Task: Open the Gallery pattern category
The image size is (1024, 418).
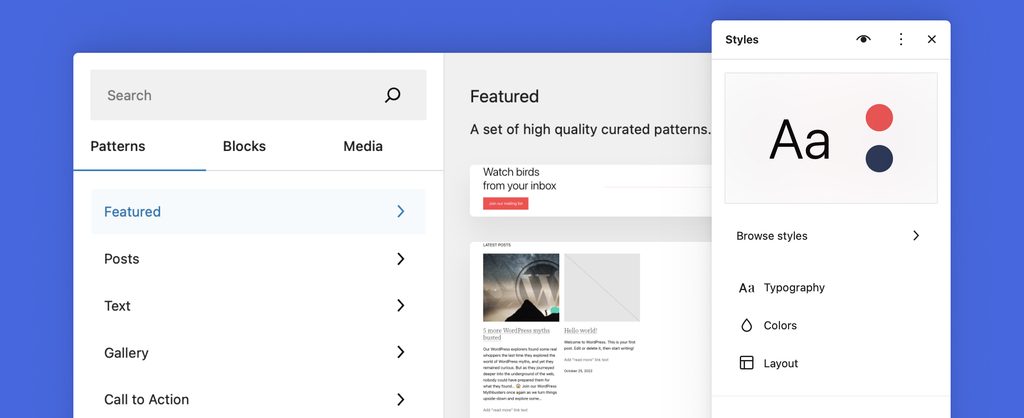Action: click(258, 353)
